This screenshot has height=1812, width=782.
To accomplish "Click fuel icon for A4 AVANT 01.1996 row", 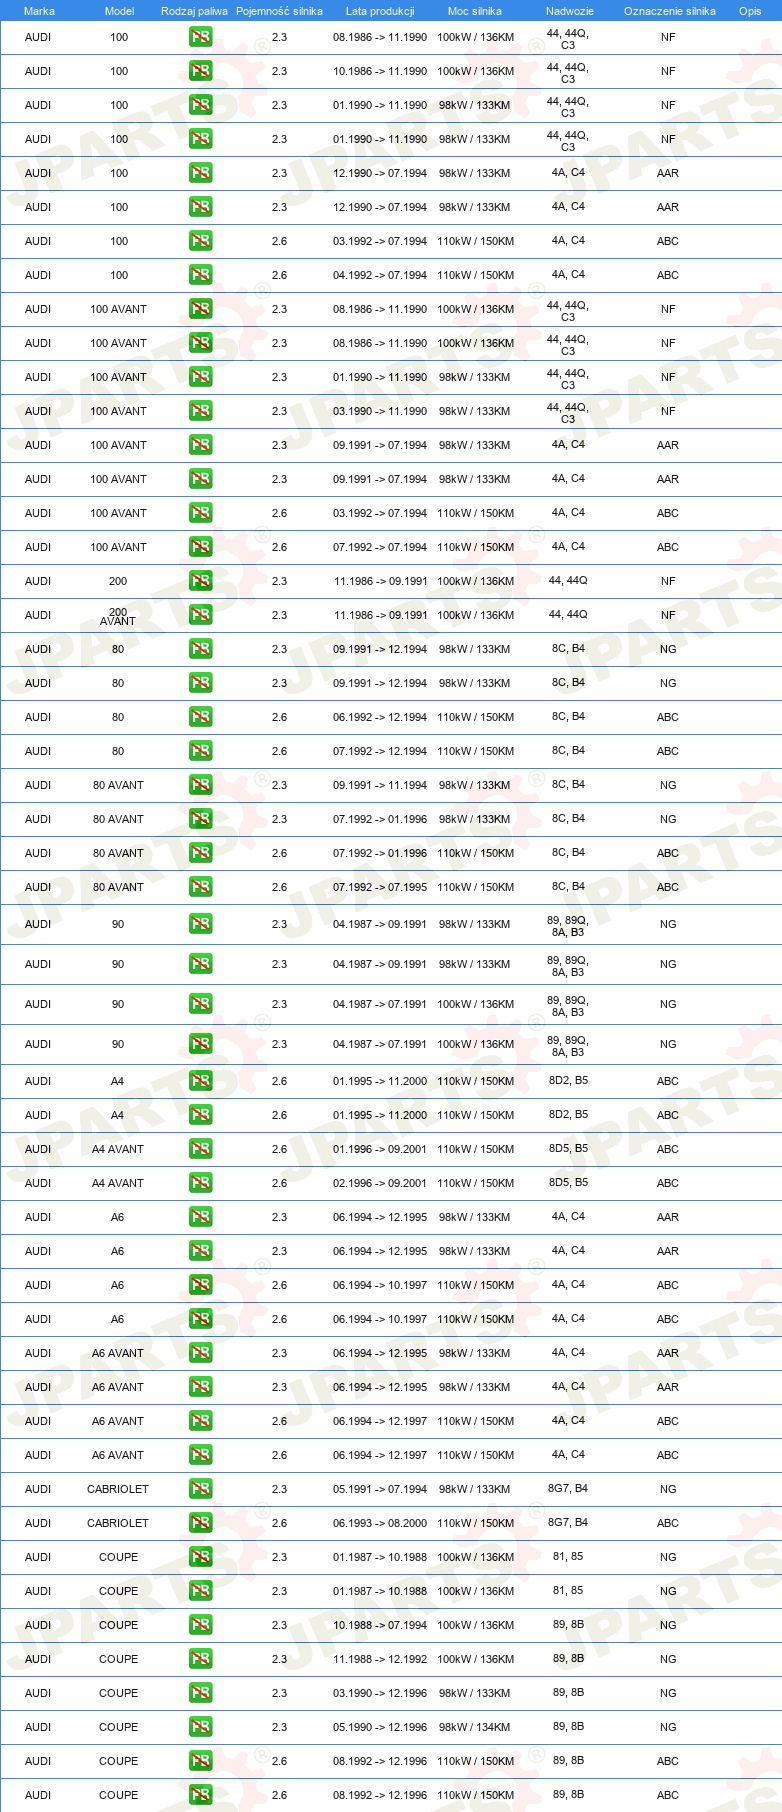I will (x=200, y=1149).
